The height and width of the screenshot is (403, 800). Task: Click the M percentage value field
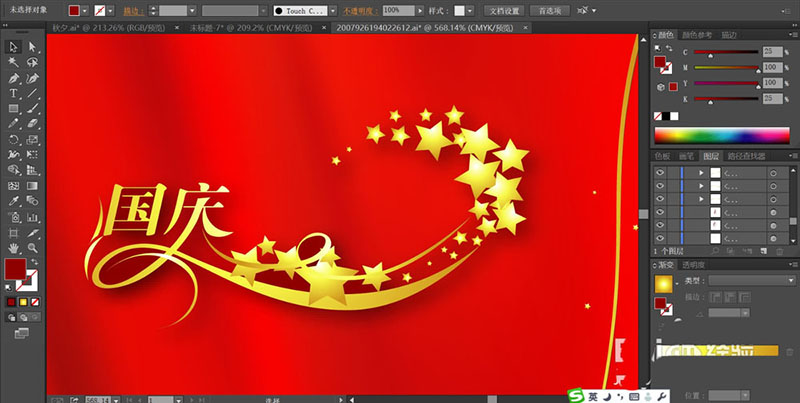coord(772,67)
